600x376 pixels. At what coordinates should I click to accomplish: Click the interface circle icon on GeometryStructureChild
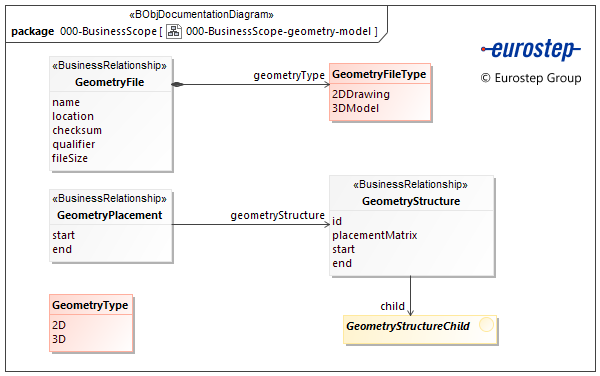click(x=486, y=325)
